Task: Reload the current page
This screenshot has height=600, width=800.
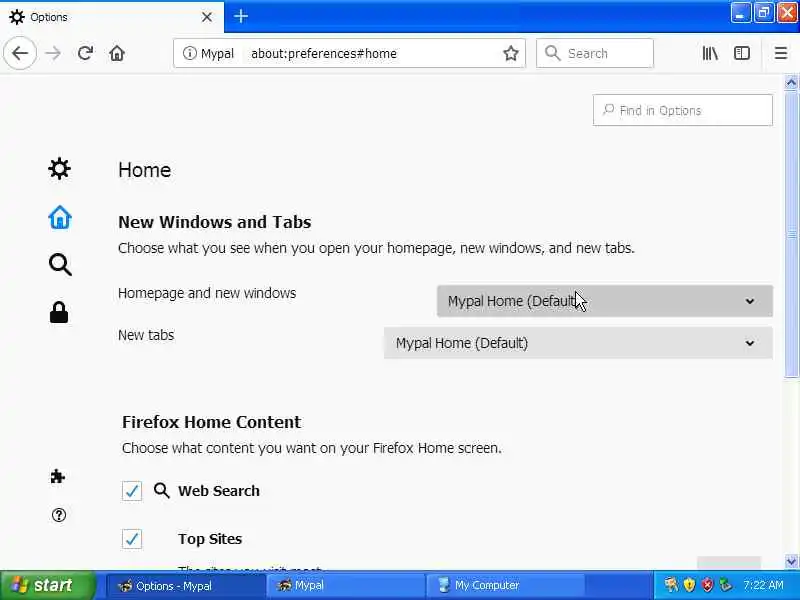Action: (x=85, y=53)
